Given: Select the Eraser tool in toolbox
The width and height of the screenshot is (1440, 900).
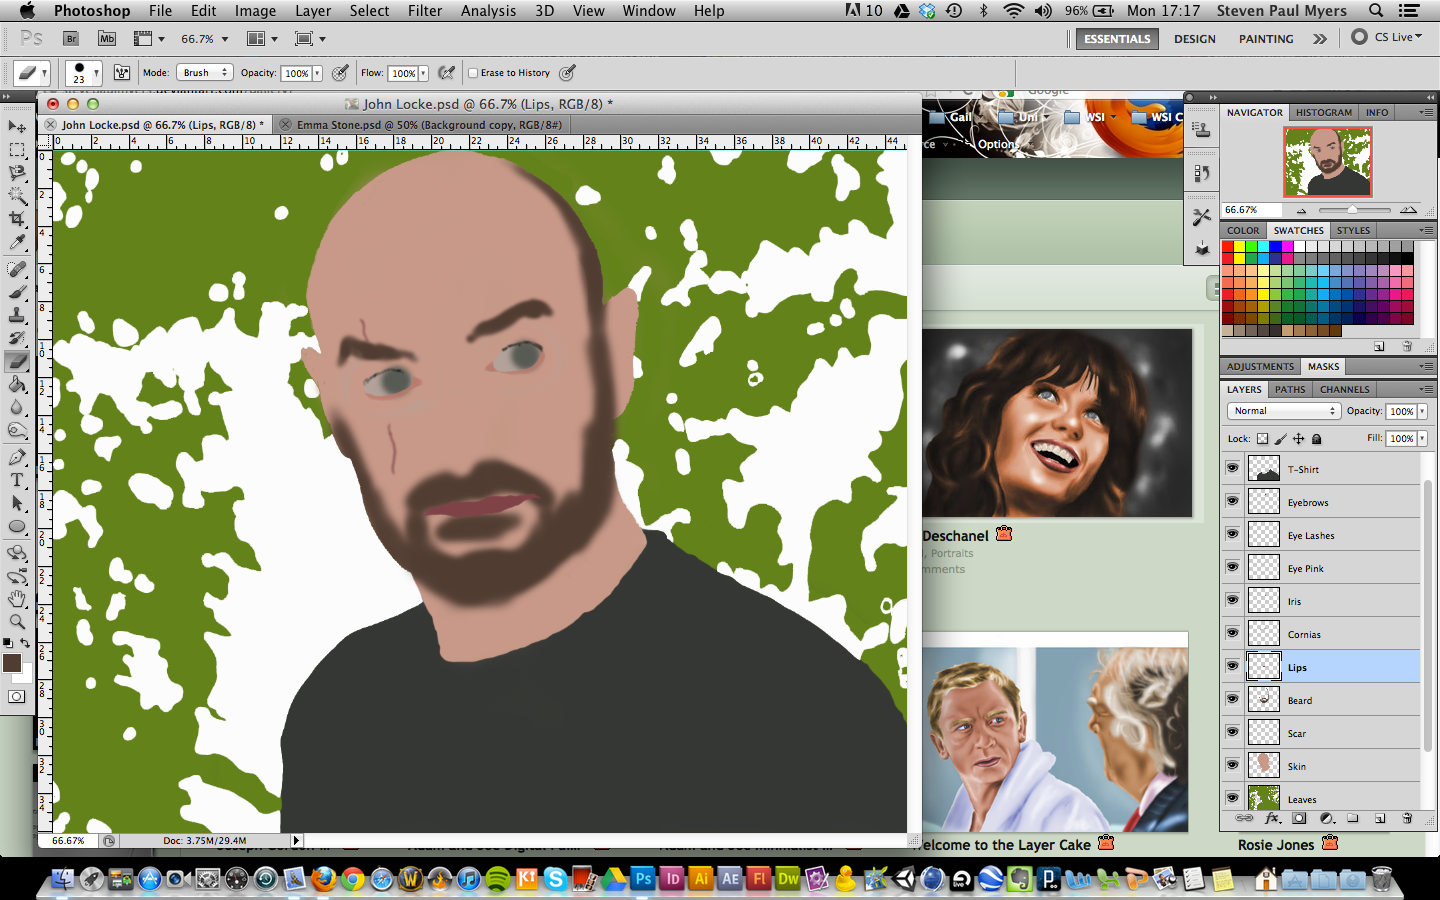Looking at the screenshot, I should [17, 362].
